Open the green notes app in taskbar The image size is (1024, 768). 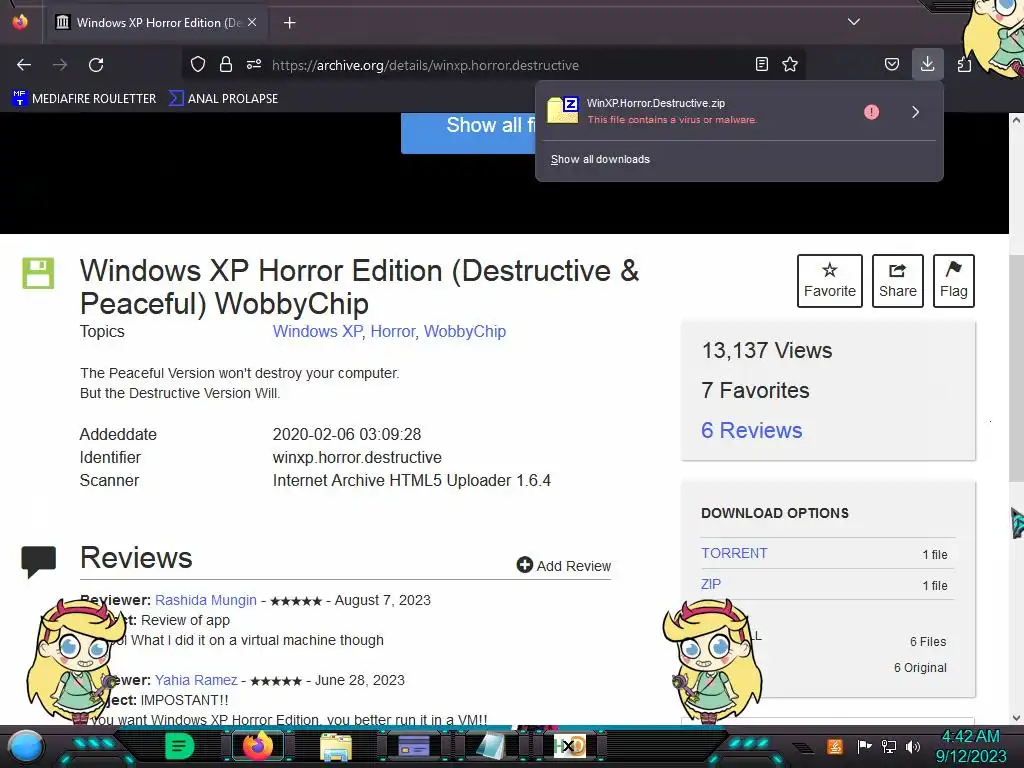(x=180, y=746)
